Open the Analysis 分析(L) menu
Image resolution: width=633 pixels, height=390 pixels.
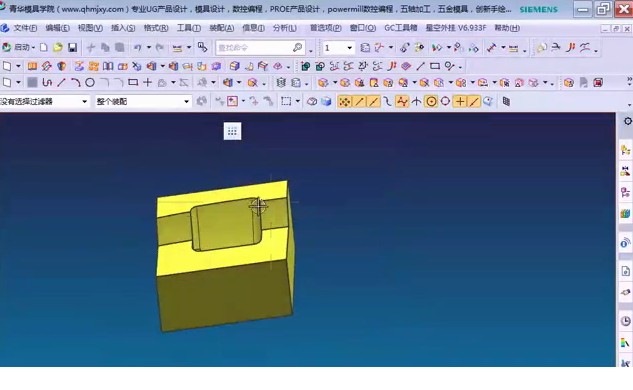coord(285,28)
